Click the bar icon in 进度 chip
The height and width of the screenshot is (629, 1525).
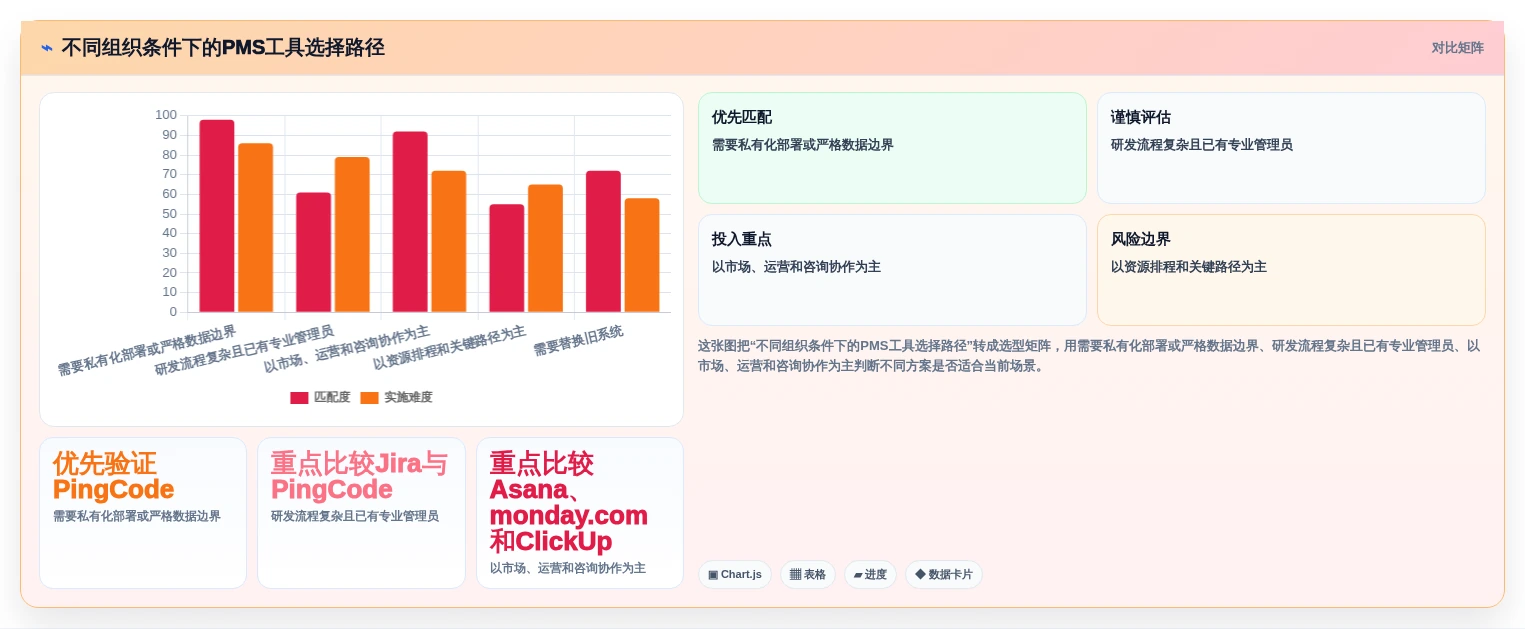[x=858, y=575]
